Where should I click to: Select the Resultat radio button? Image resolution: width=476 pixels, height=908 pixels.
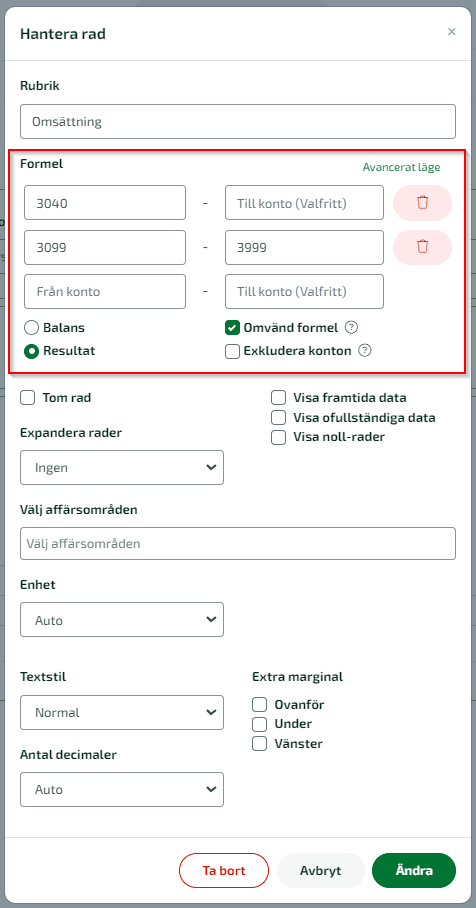click(x=31, y=351)
